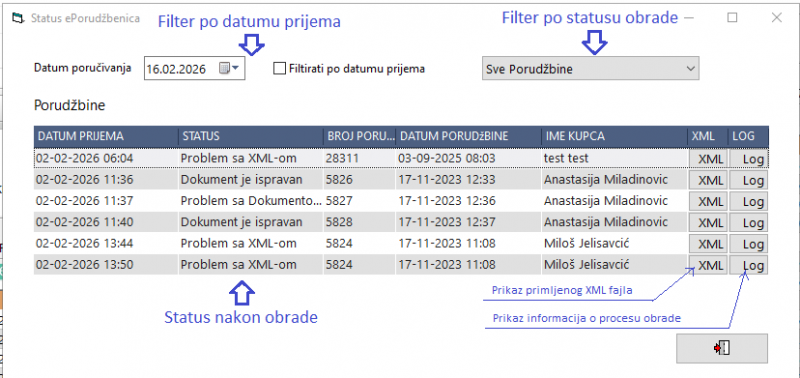Sort by BROJ PORU... column header

pos(360,136)
